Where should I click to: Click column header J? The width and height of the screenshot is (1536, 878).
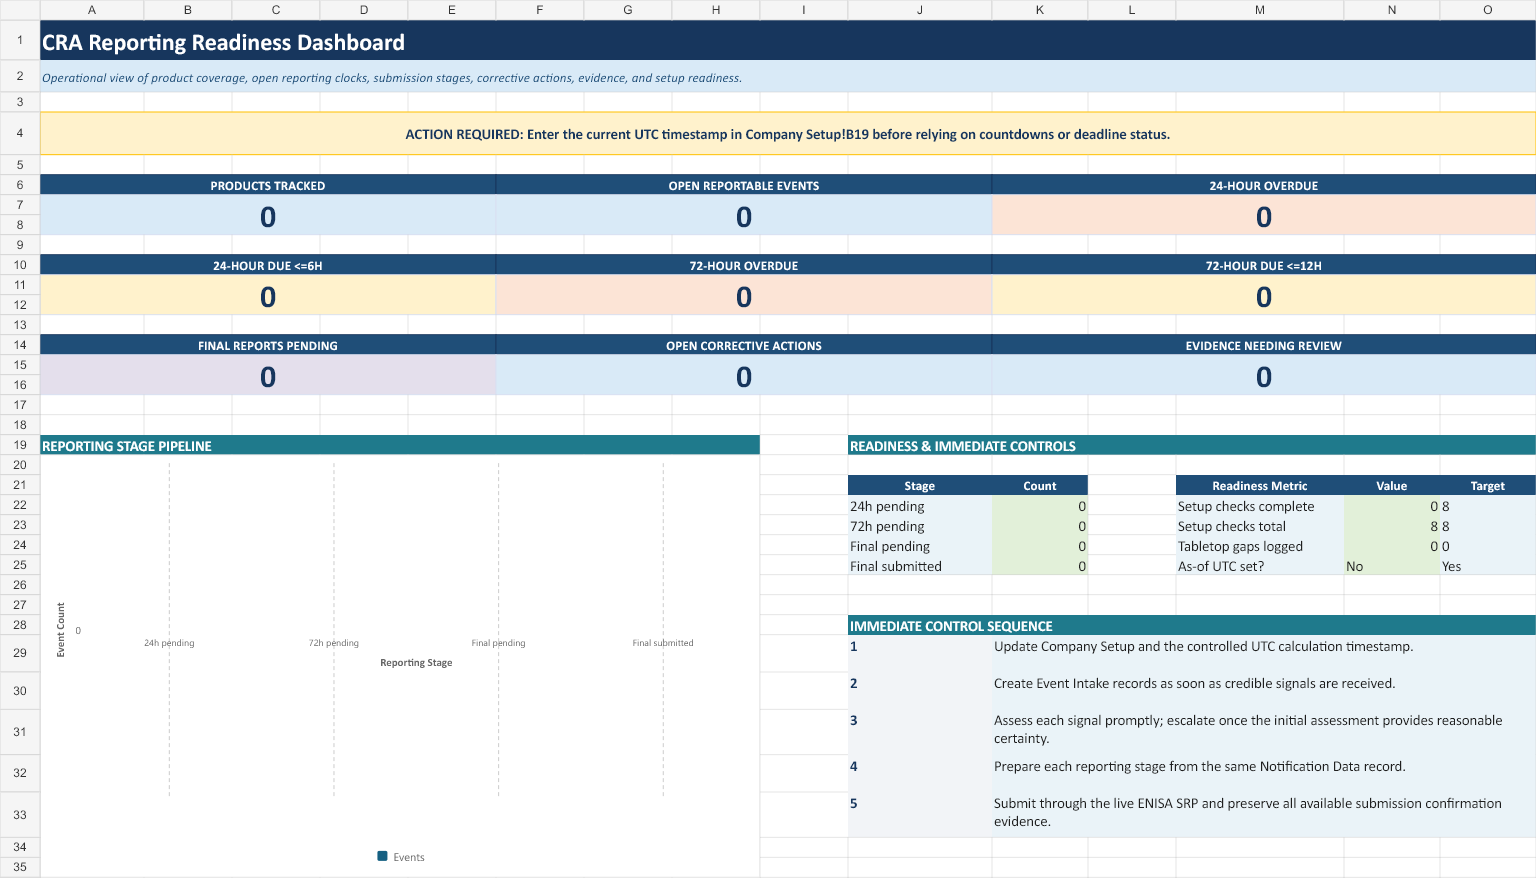920,10
